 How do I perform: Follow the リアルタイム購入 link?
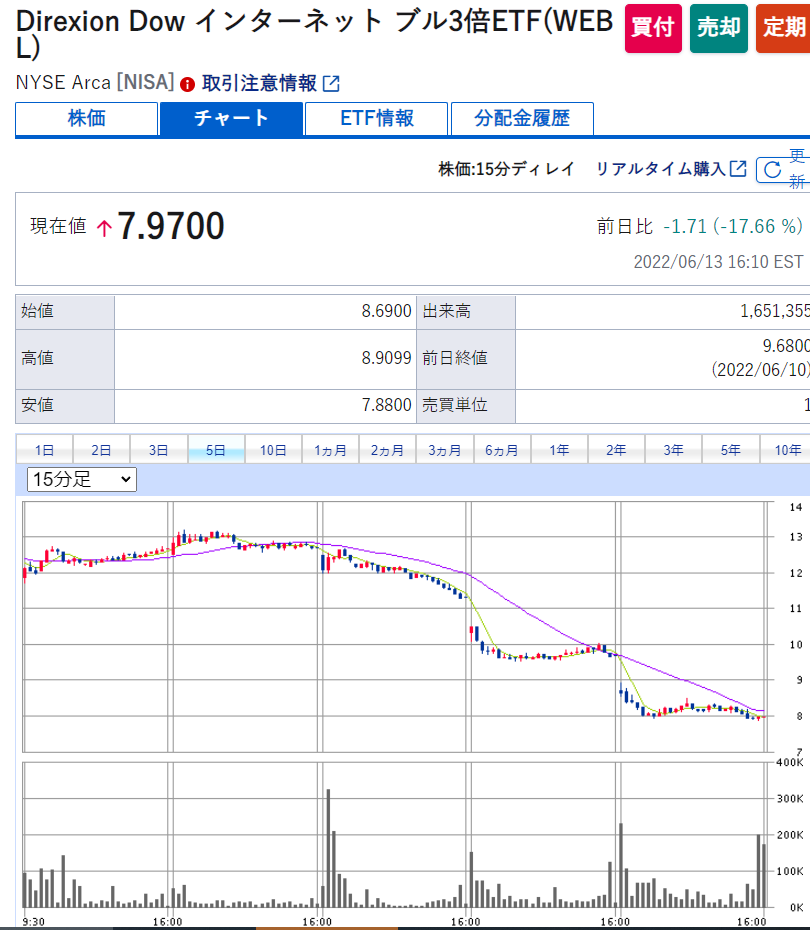coord(660,169)
